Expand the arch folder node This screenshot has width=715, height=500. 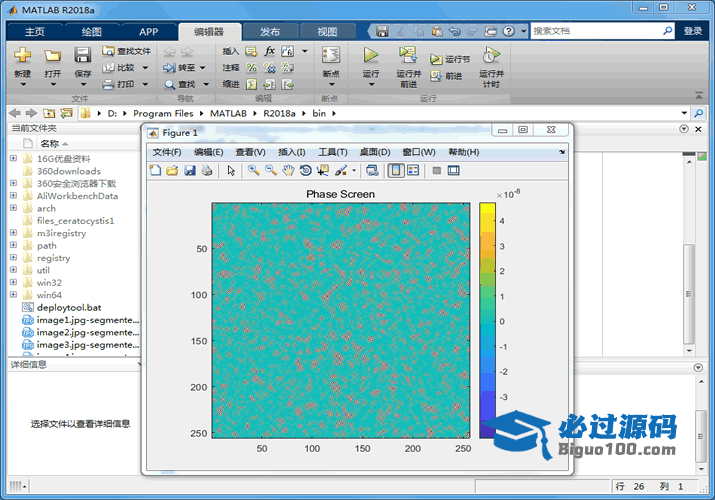coord(13,208)
